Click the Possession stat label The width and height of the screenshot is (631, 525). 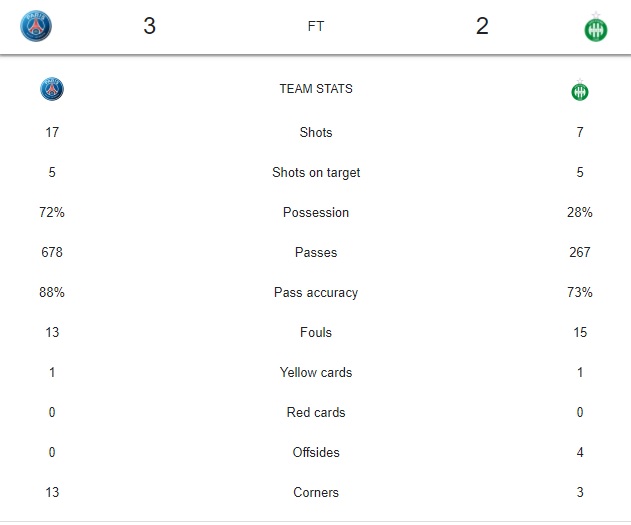point(316,212)
